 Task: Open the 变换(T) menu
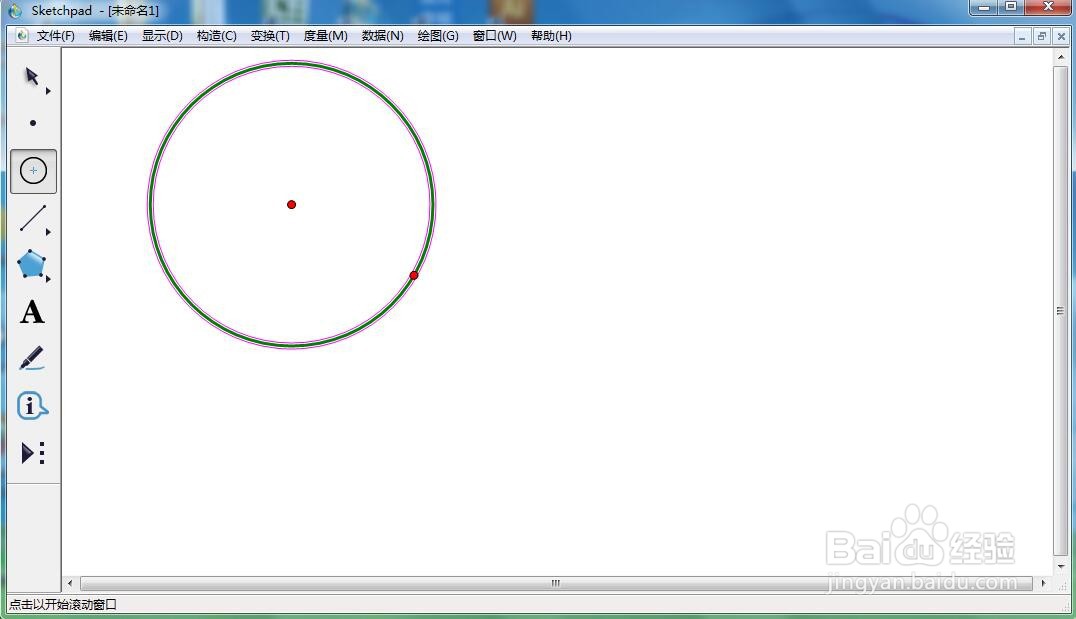(270, 36)
